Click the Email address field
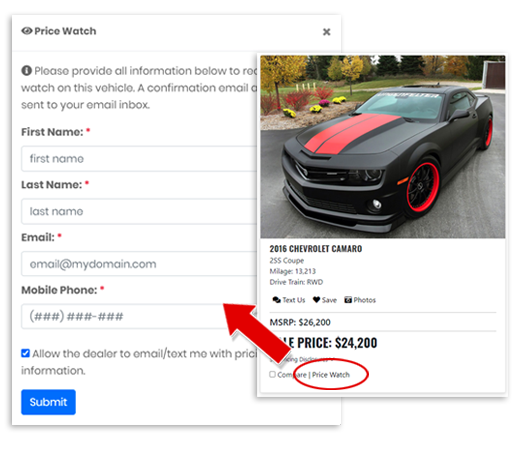Image resolution: width=520 pixels, height=450 pixels. click(x=139, y=264)
